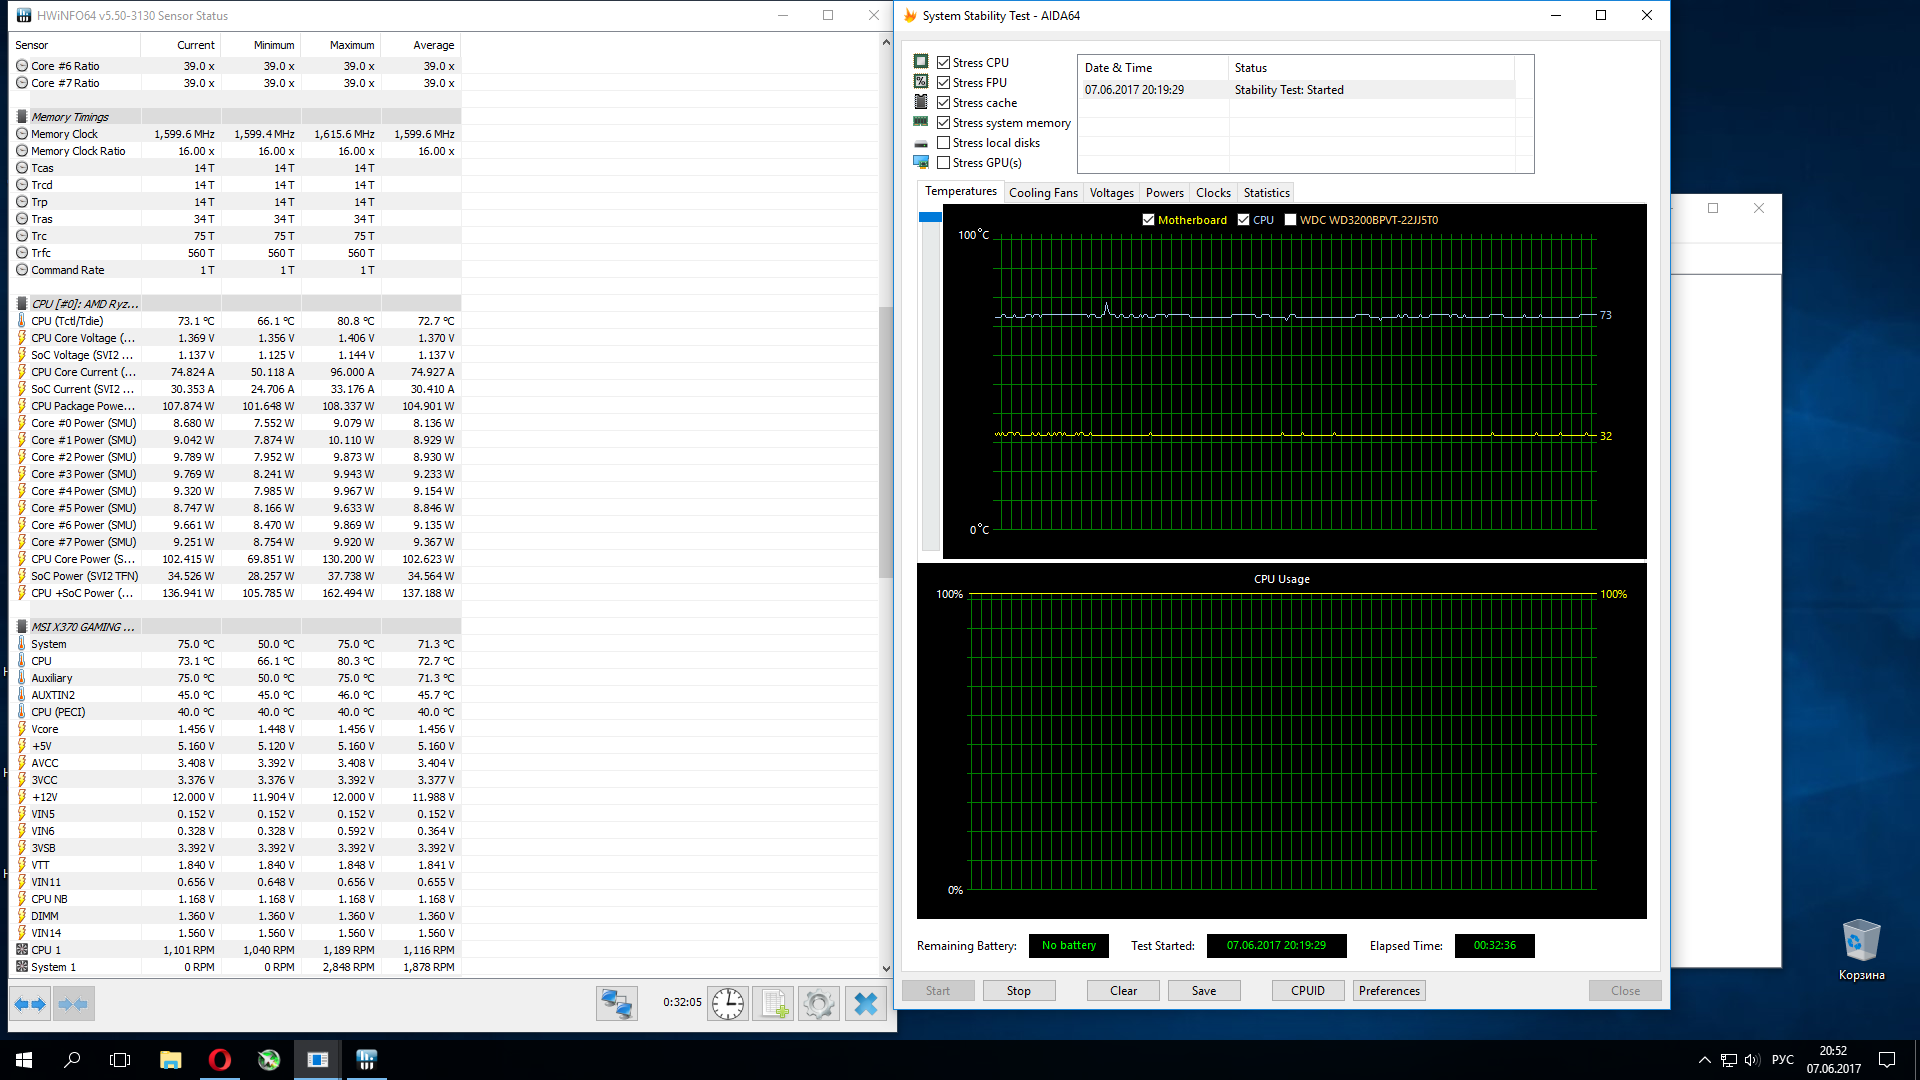Toggle WDC WD3200BPVT graph checkbox
Screen dimensions: 1920x1080
click(x=1290, y=220)
